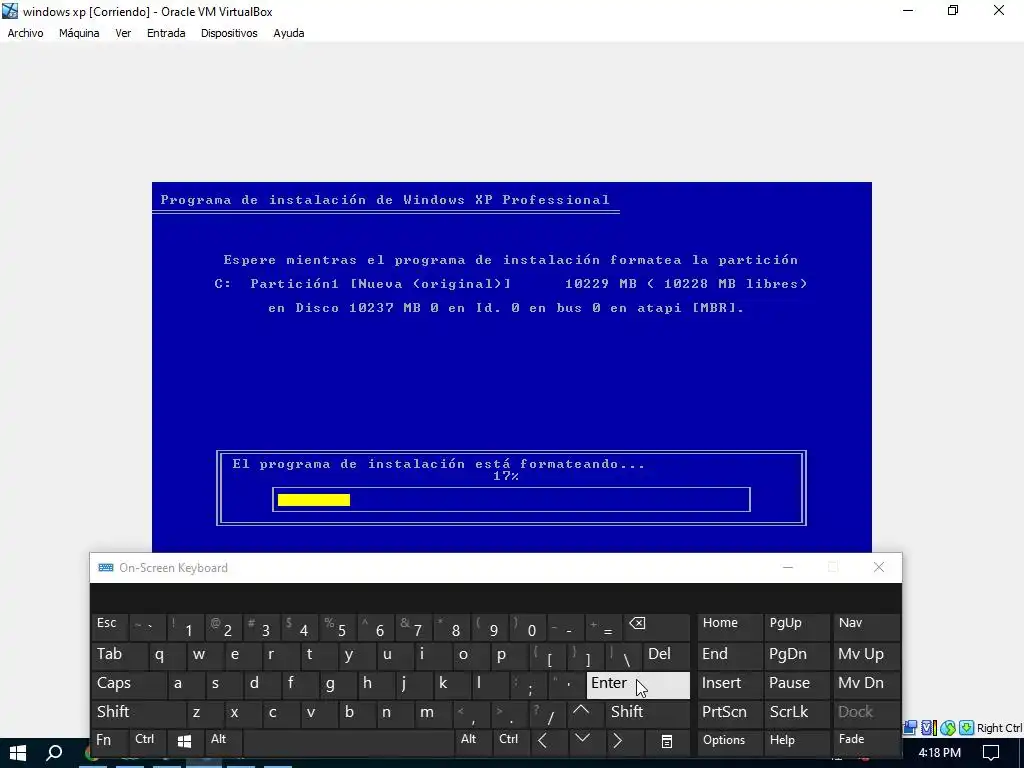Toggle the Fade key
This screenshot has height=768, width=1024.
tap(865, 741)
